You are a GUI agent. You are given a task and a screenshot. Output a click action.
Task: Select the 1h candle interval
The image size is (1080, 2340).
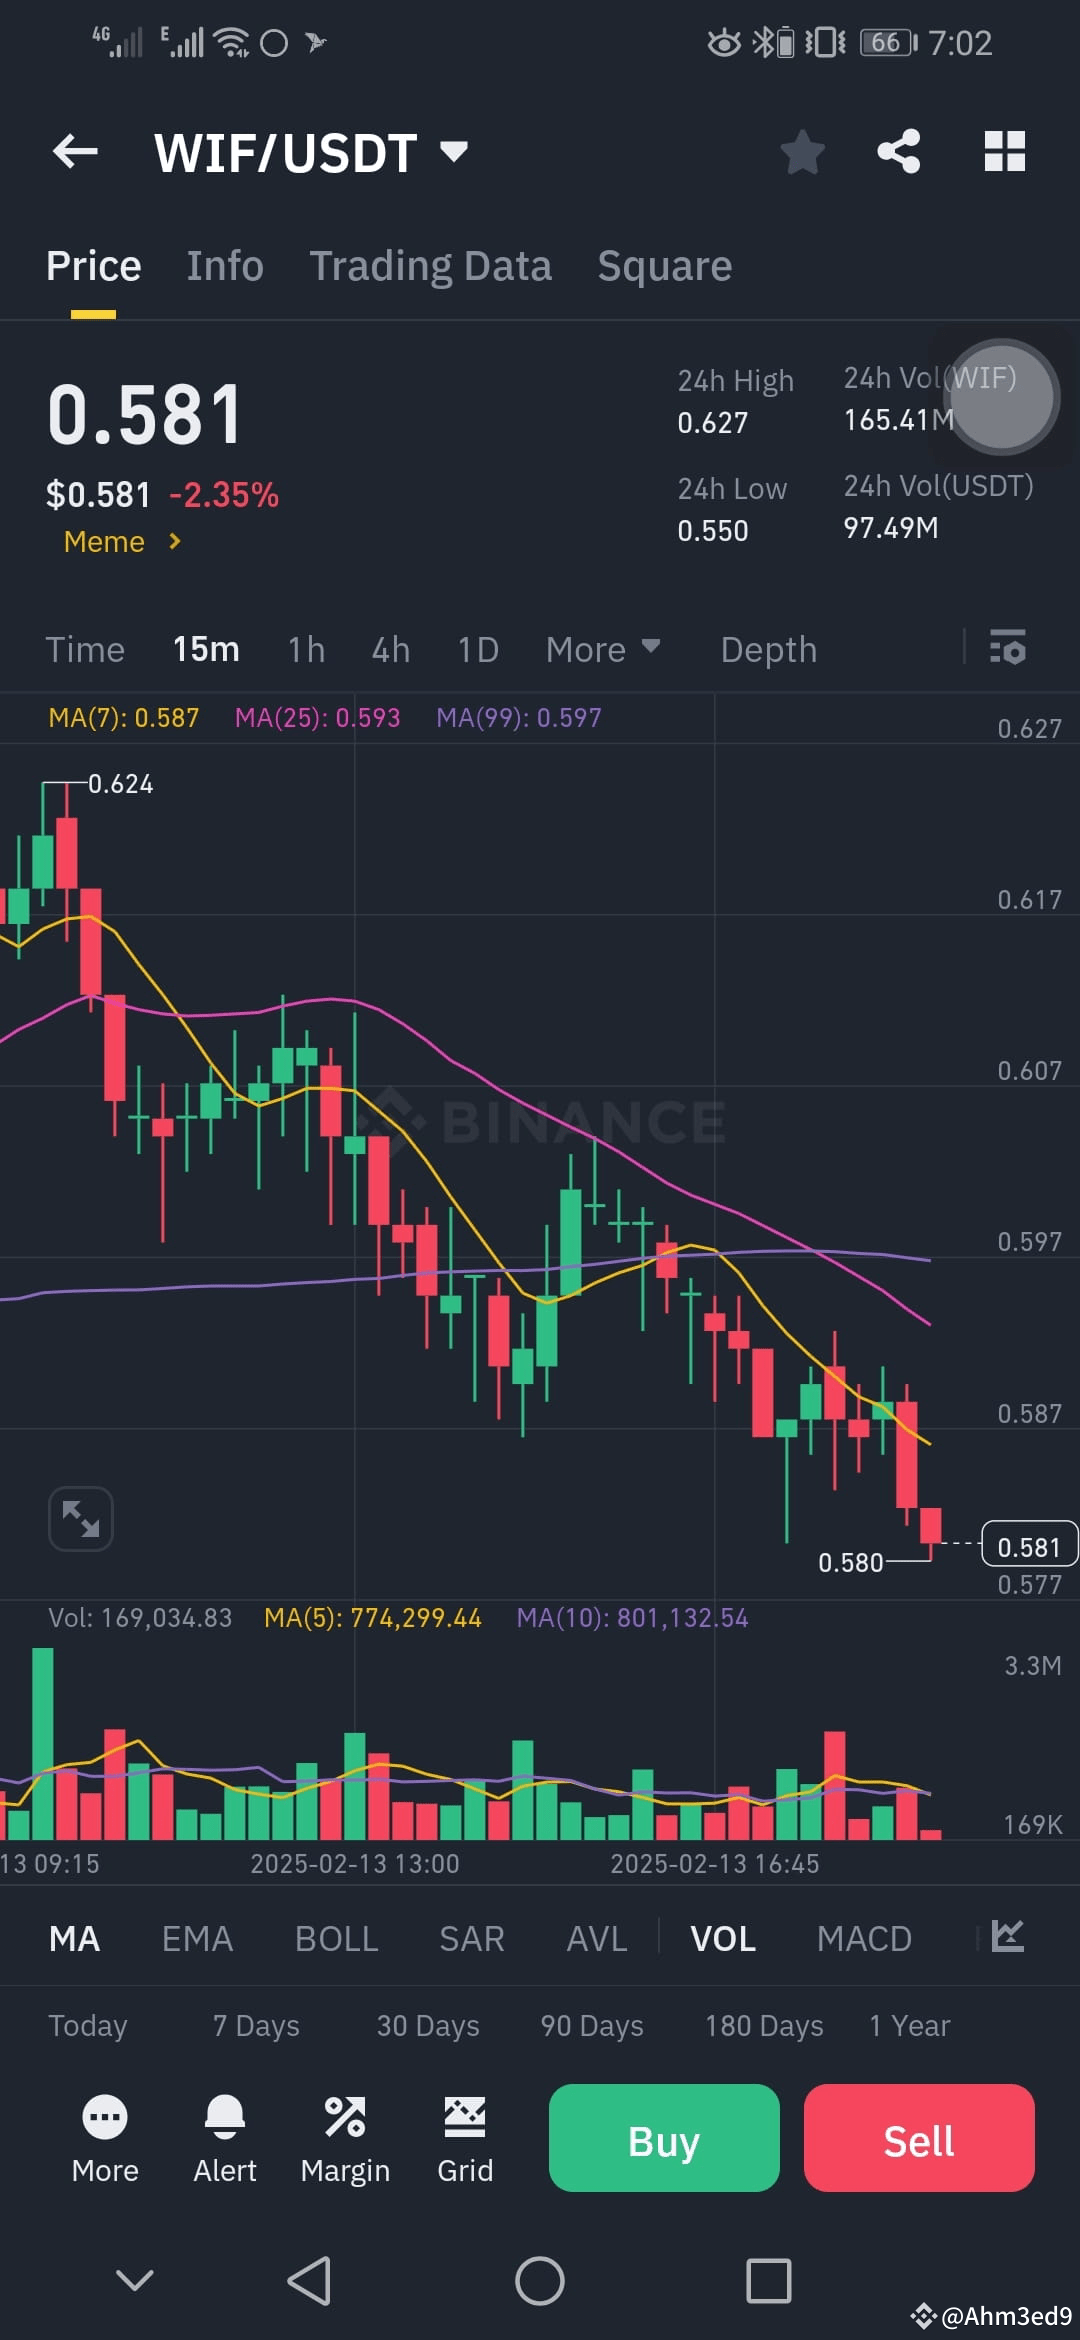point(306,649)
